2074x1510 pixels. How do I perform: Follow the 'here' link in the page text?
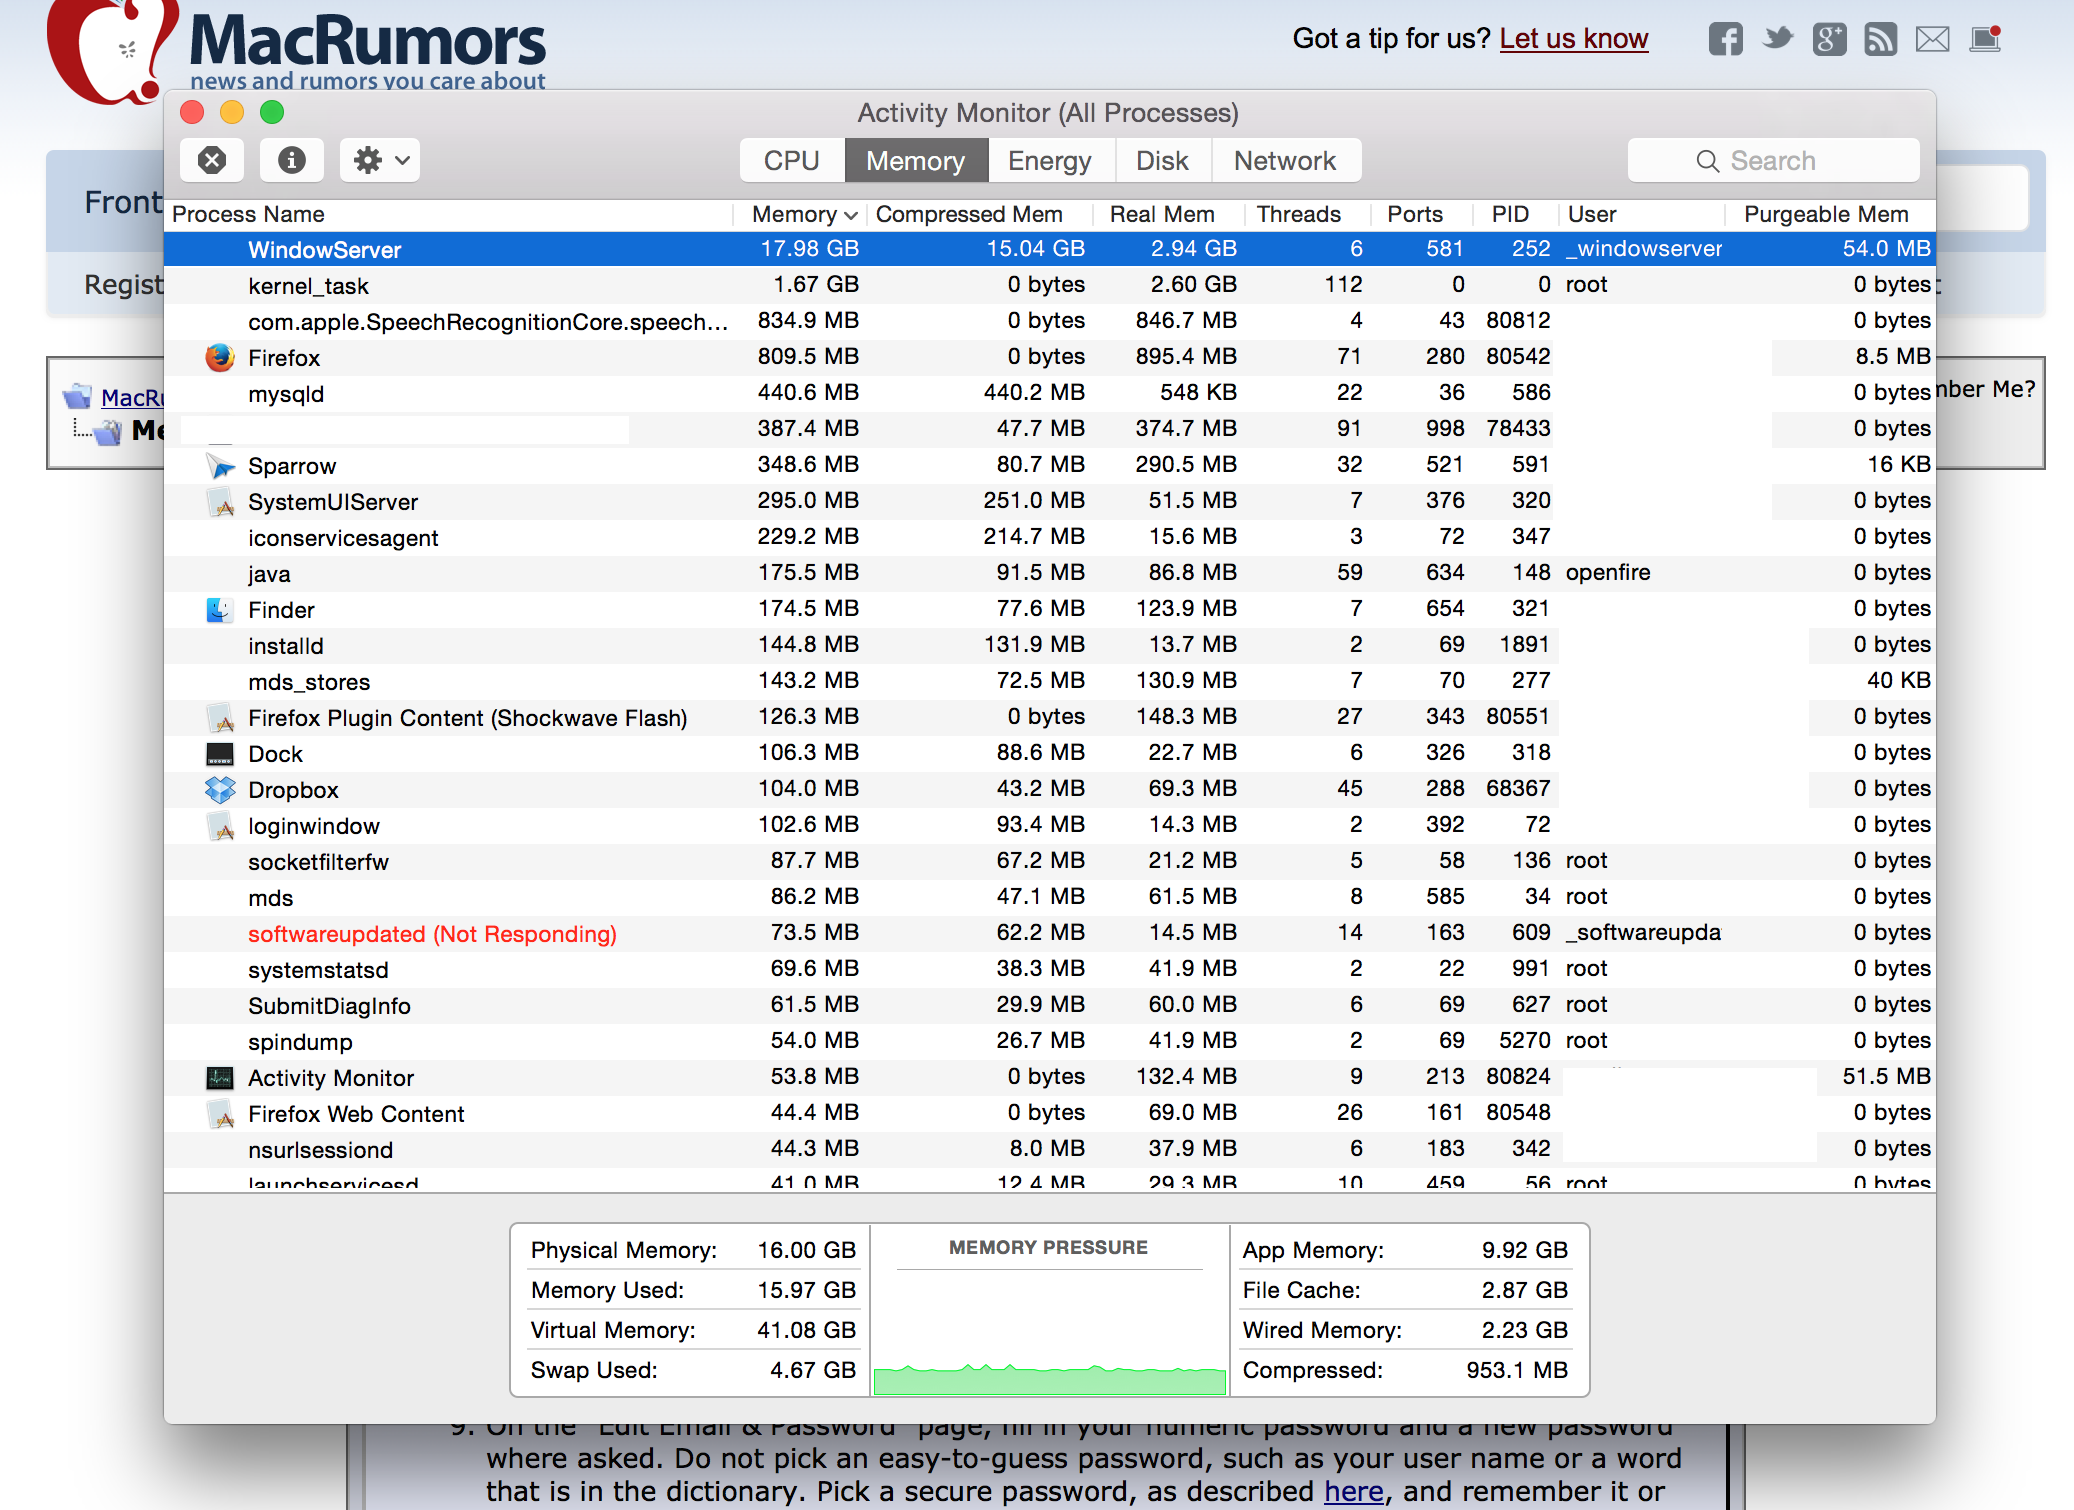[1353, 1491]
